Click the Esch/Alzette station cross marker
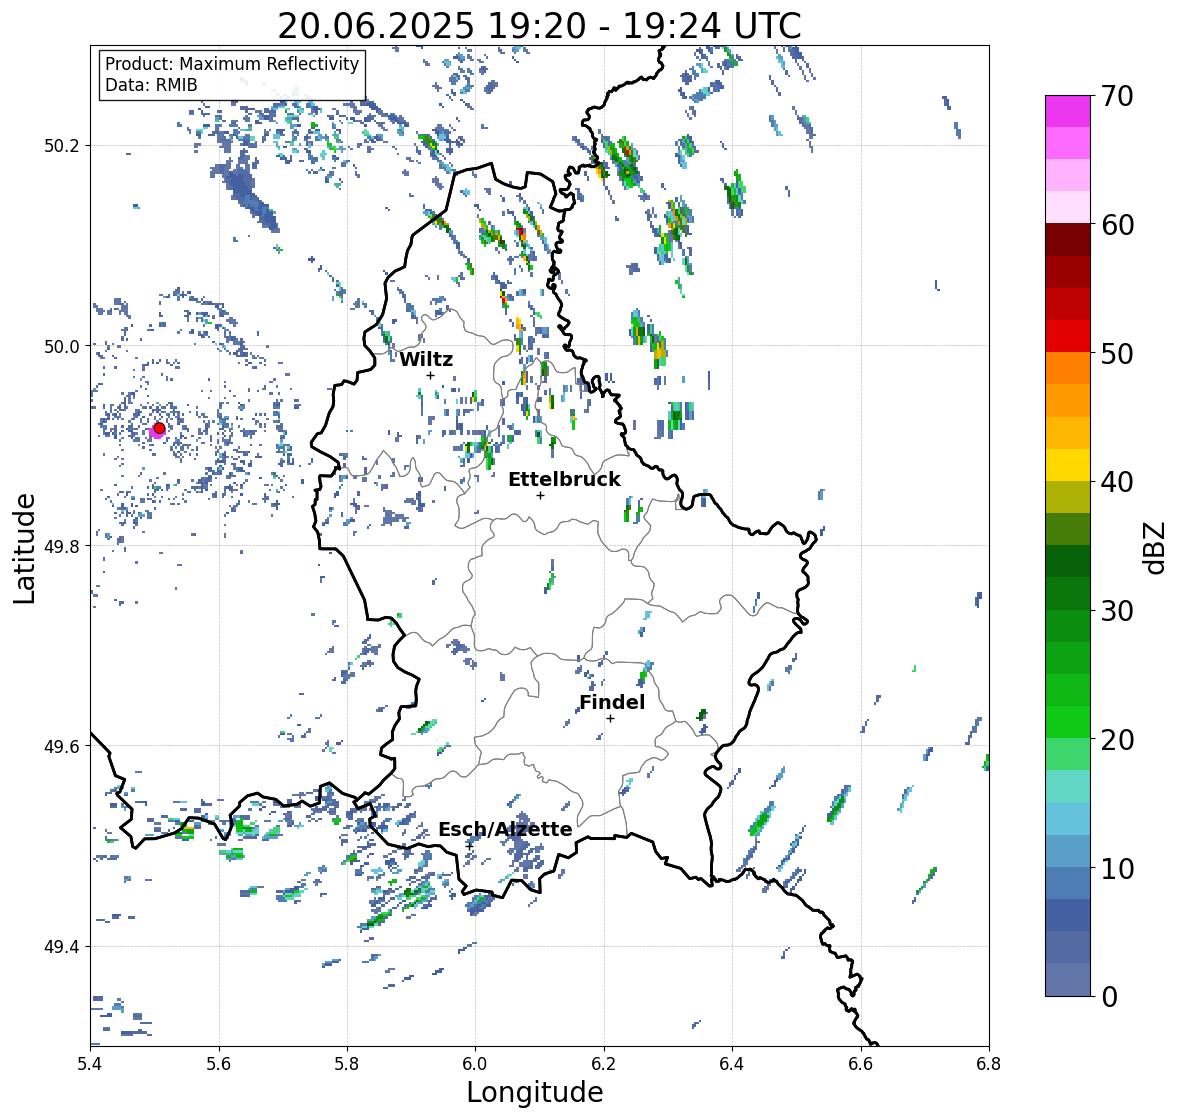 [x=469, y=846]
